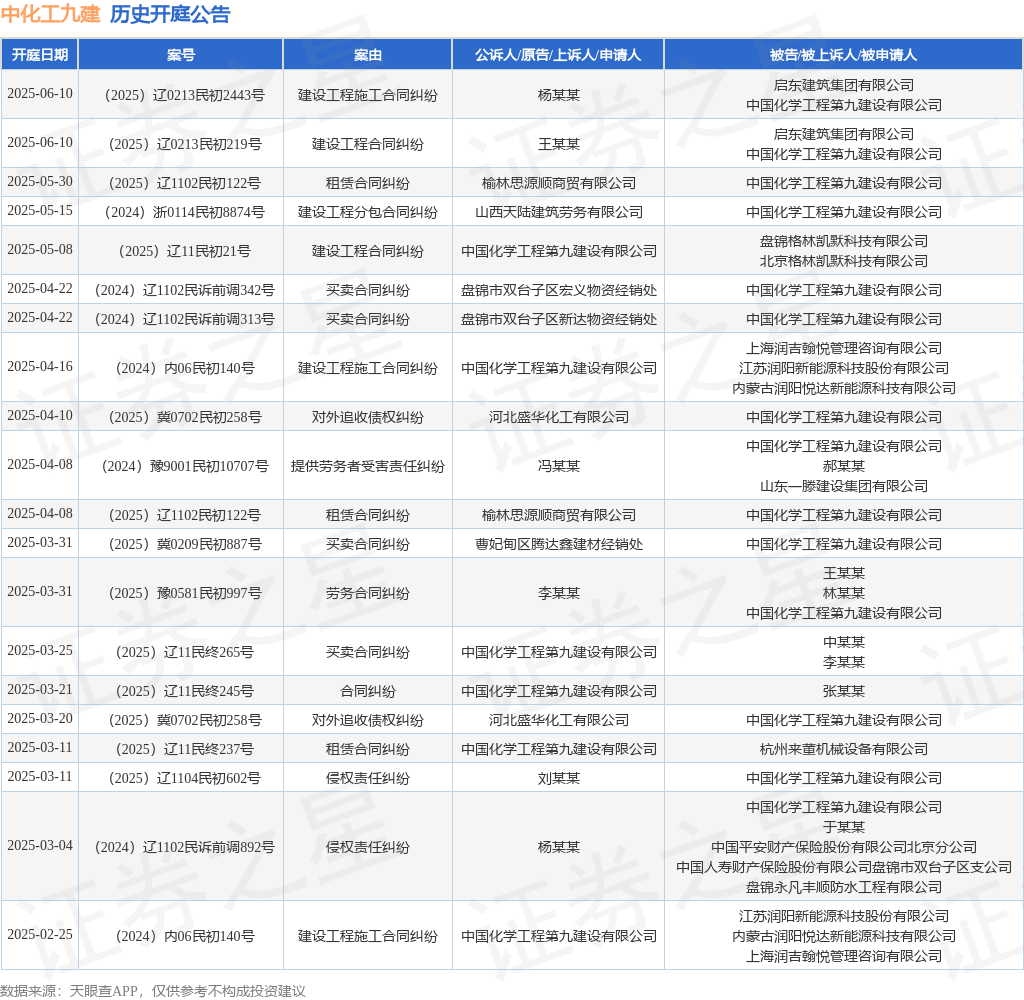
Task: Click defendant 杭州来董机械设备有限公司
Action: pos(844,749)
